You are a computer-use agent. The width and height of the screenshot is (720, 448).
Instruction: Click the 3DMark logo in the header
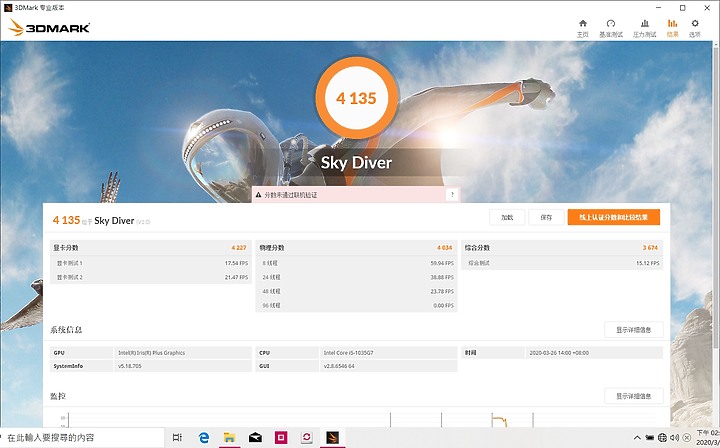coord(49,28)
